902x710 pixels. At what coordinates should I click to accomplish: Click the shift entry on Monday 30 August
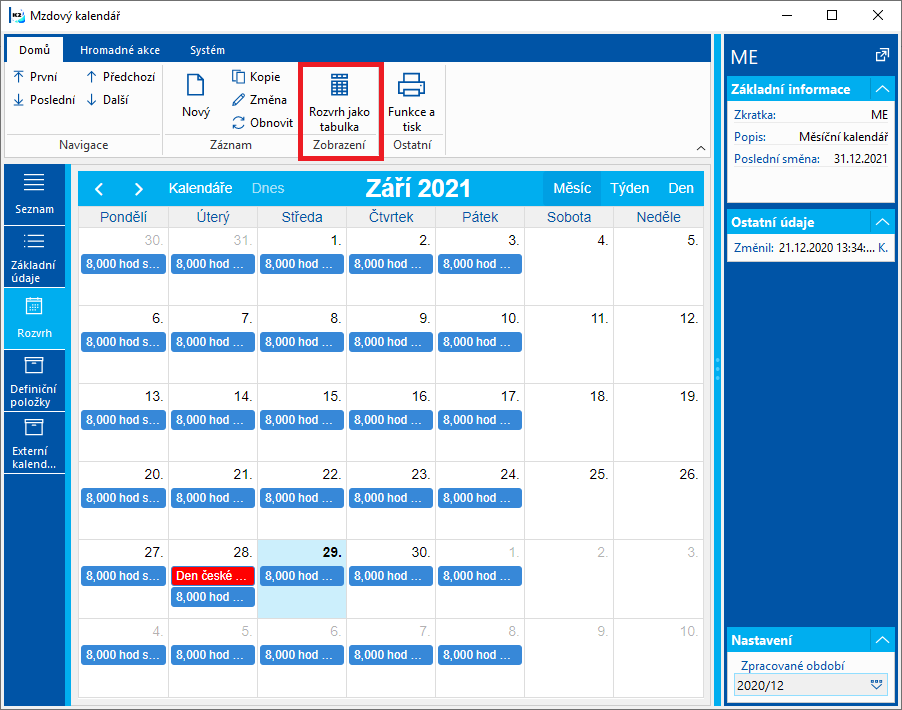(x=124, y=264)
